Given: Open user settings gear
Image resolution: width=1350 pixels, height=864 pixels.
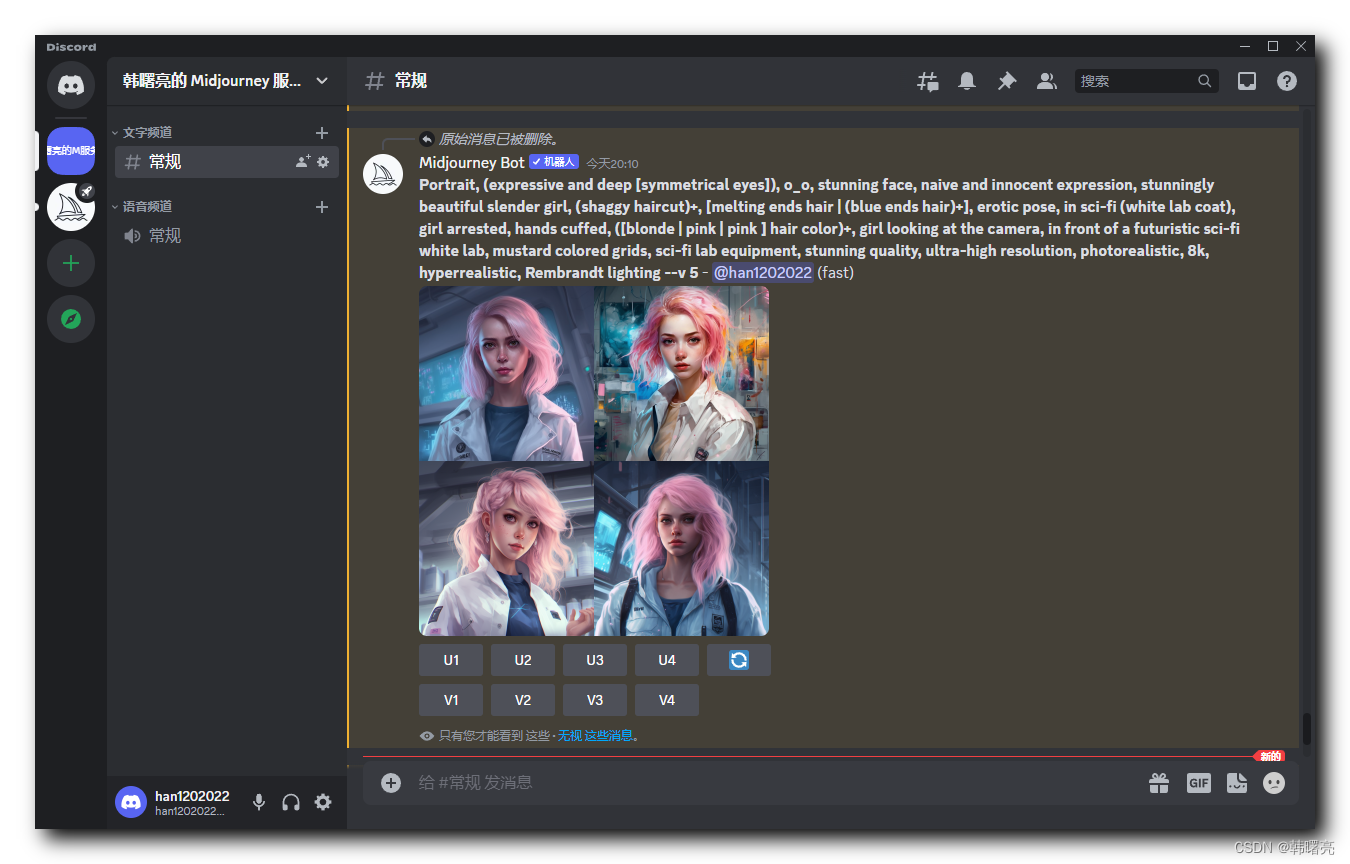Looking at the screenshot, I should click(323, 802).
